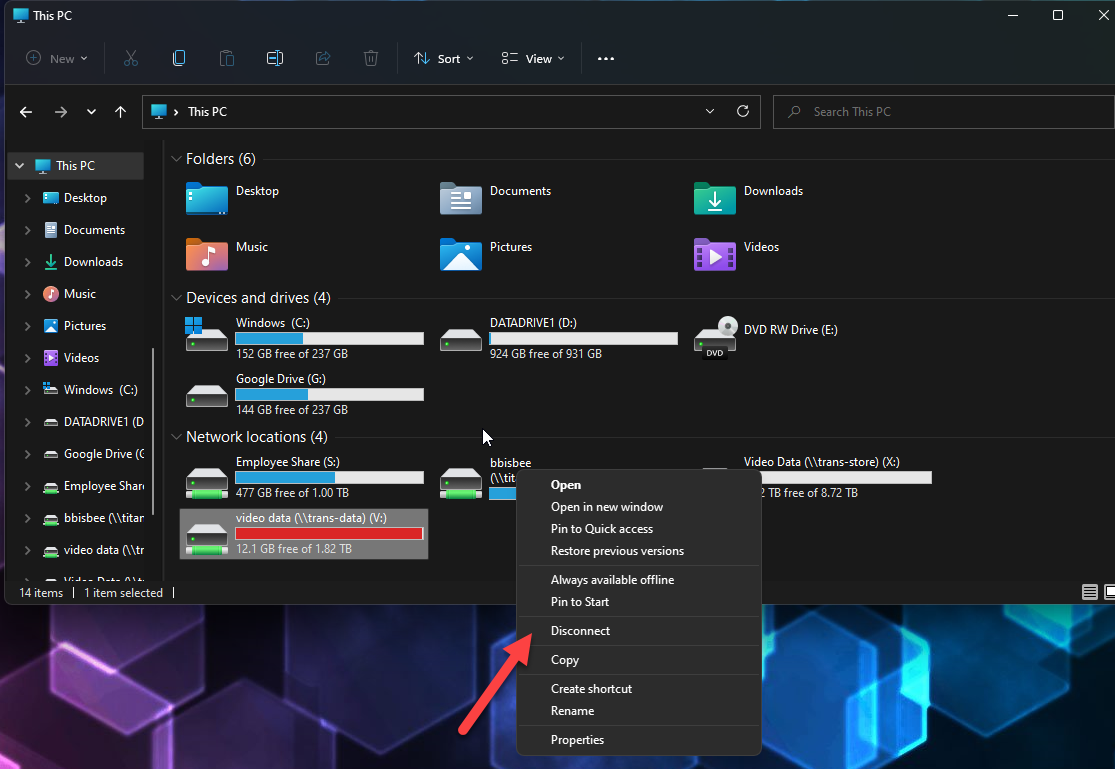Switch to details view in status bar
This screenshot has height=769, width=1115.
coord(1089,592)
